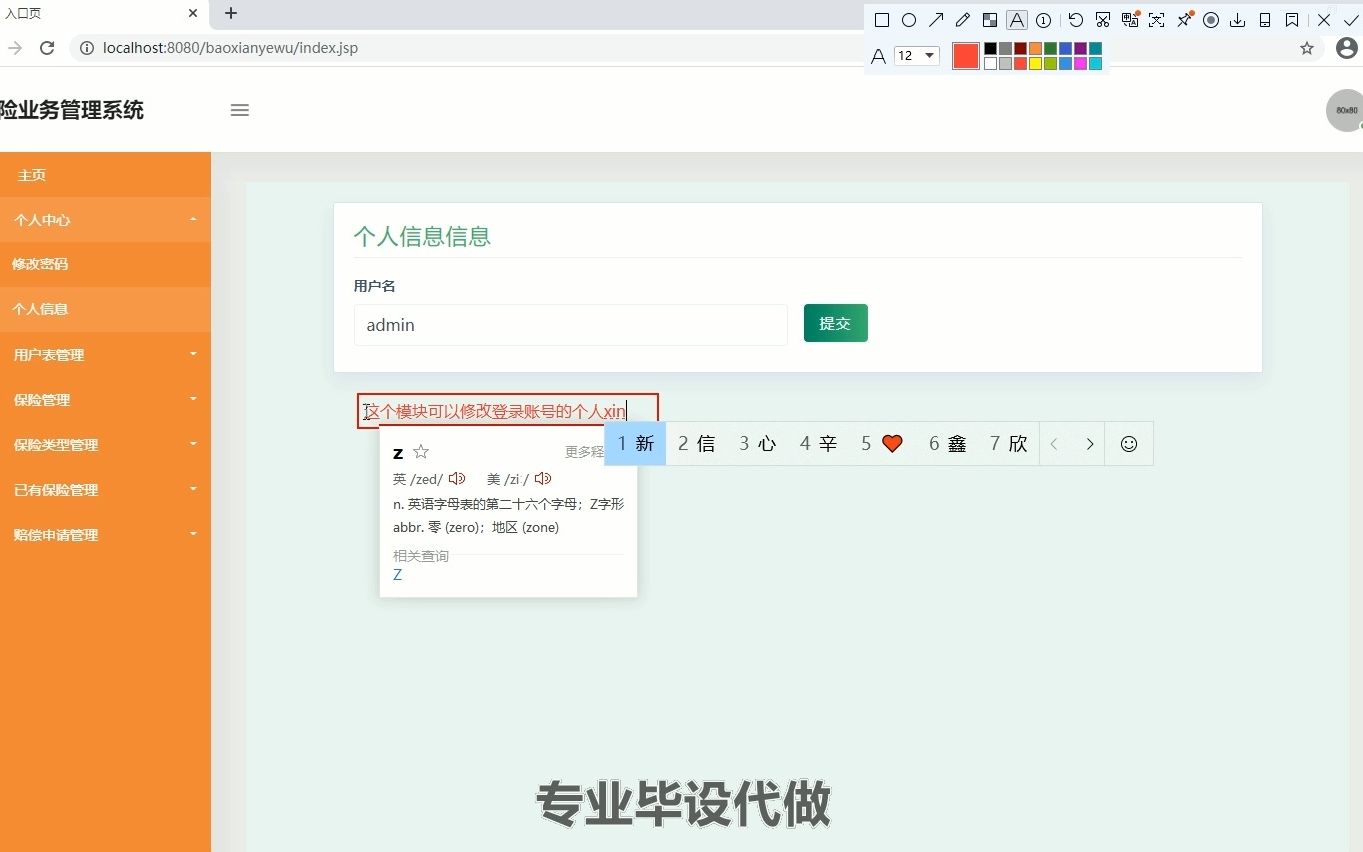Pick the current red color swatch
Image resolution: width=1363 pixels, height=852 pixels.
965,56
